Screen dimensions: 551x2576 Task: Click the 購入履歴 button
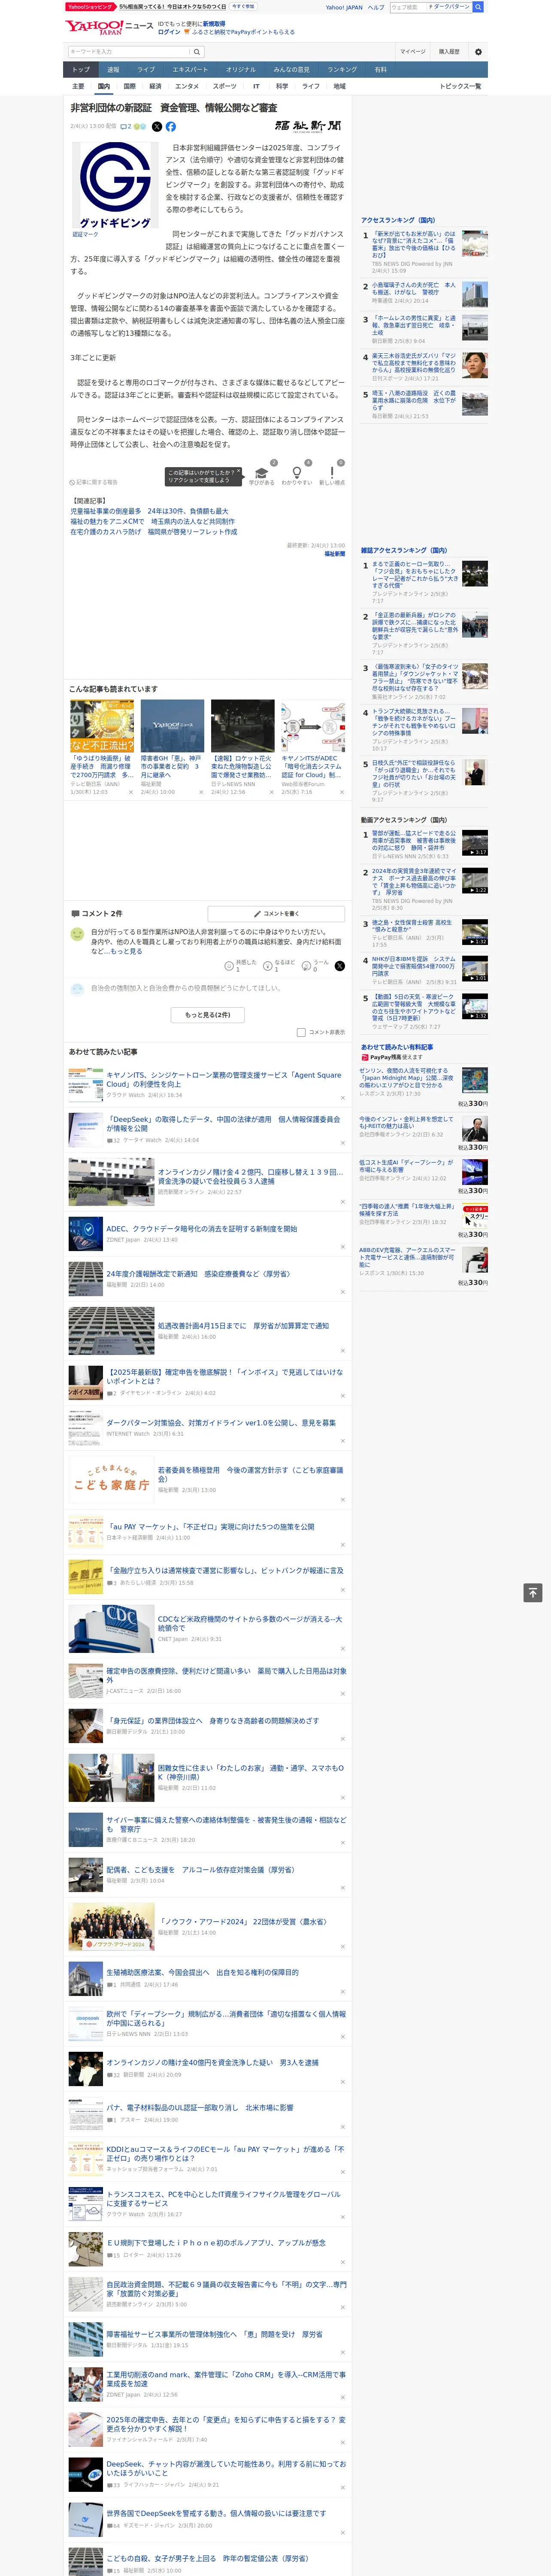pos(449,52)
